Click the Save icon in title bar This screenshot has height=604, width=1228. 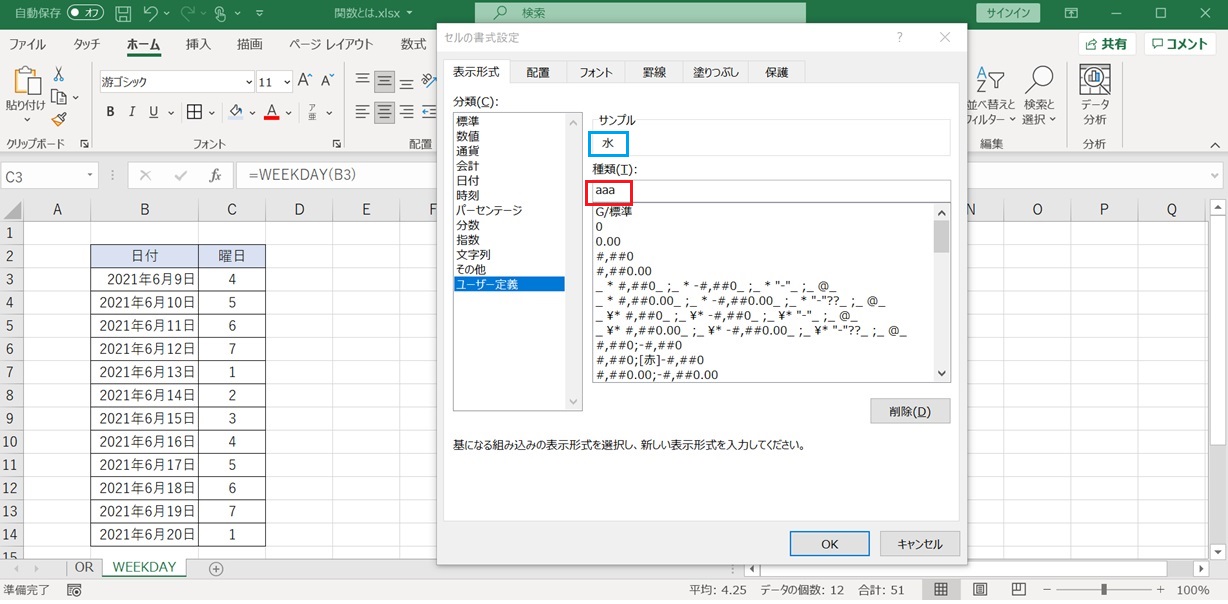[x=123, y=15]
